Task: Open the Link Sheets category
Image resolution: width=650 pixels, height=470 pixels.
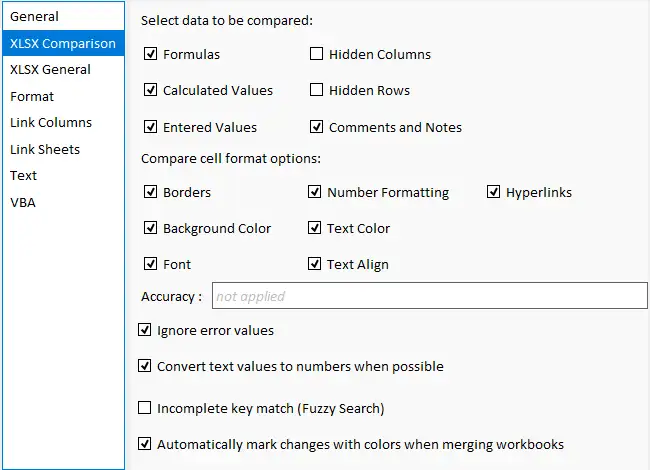Action: pos(63,149)
